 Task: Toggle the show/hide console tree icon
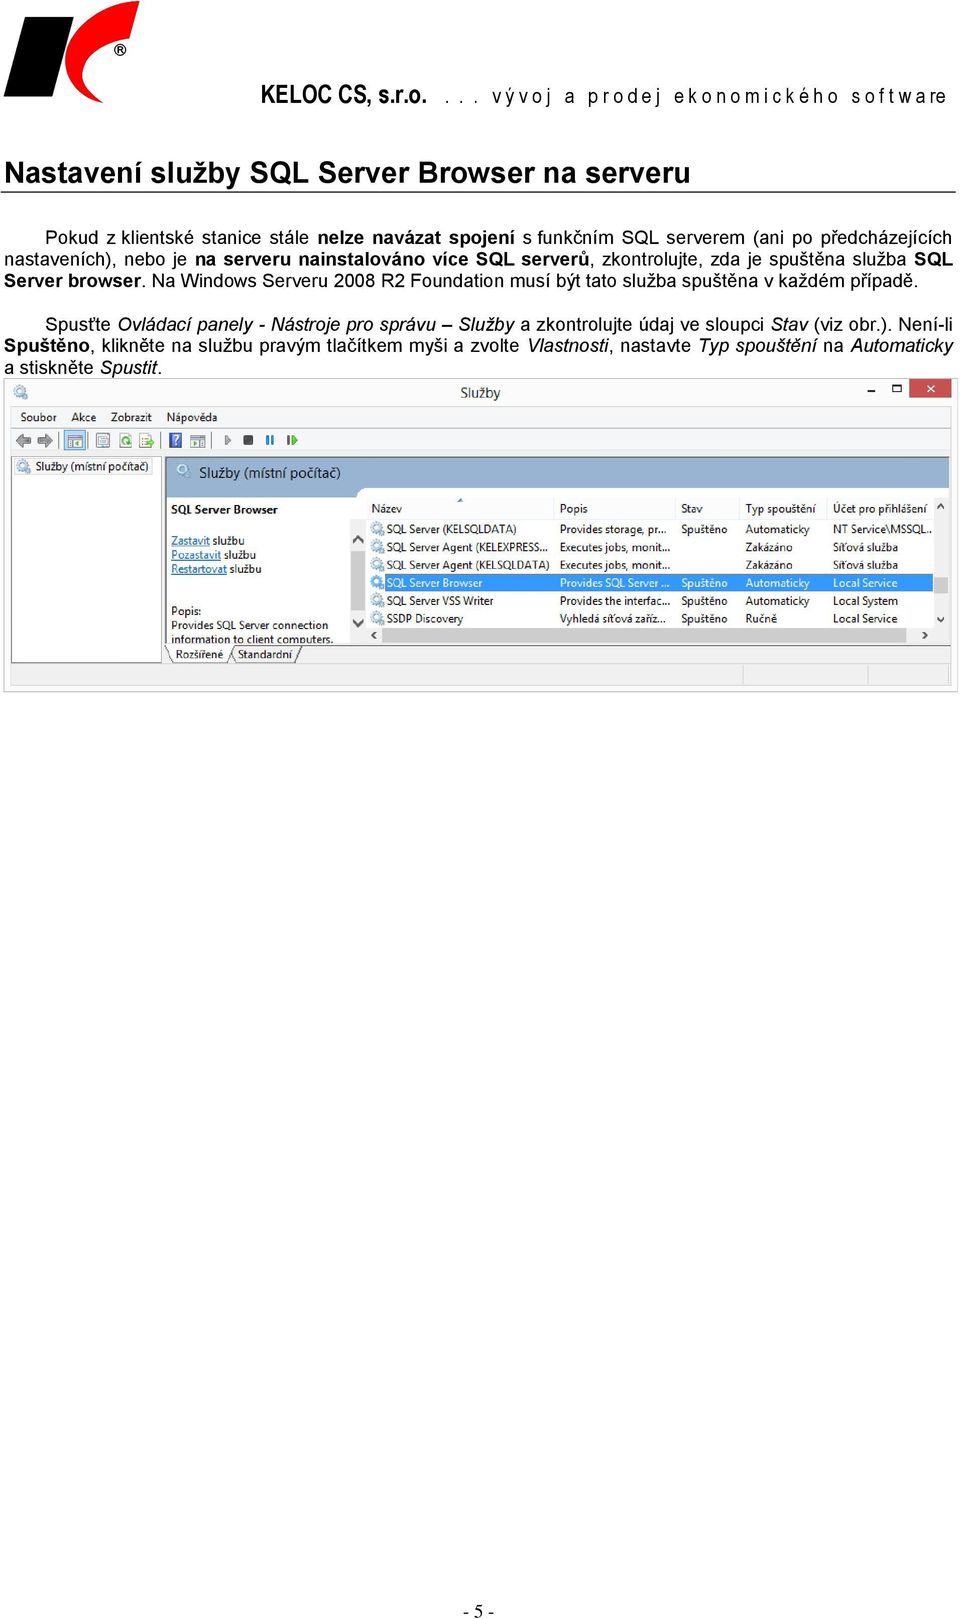click(x=75, y=440)
